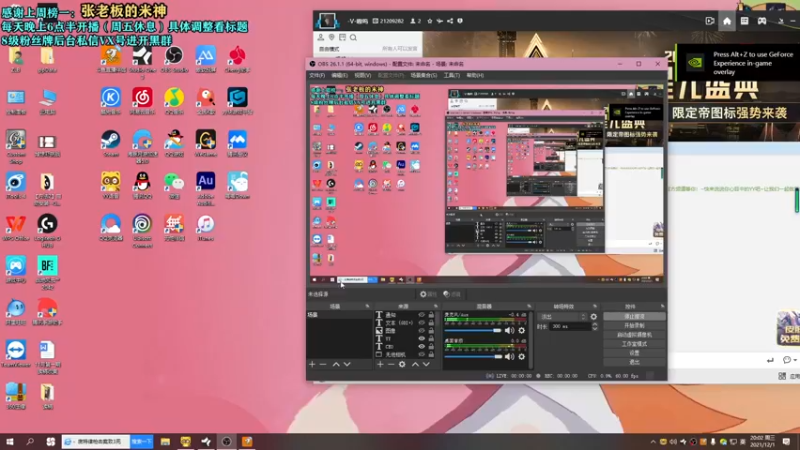Screen dimensions: 800x450
Task: Toggle visibility eye of the fourth source row
Action: pyautogui.click(x=421, y=338)
